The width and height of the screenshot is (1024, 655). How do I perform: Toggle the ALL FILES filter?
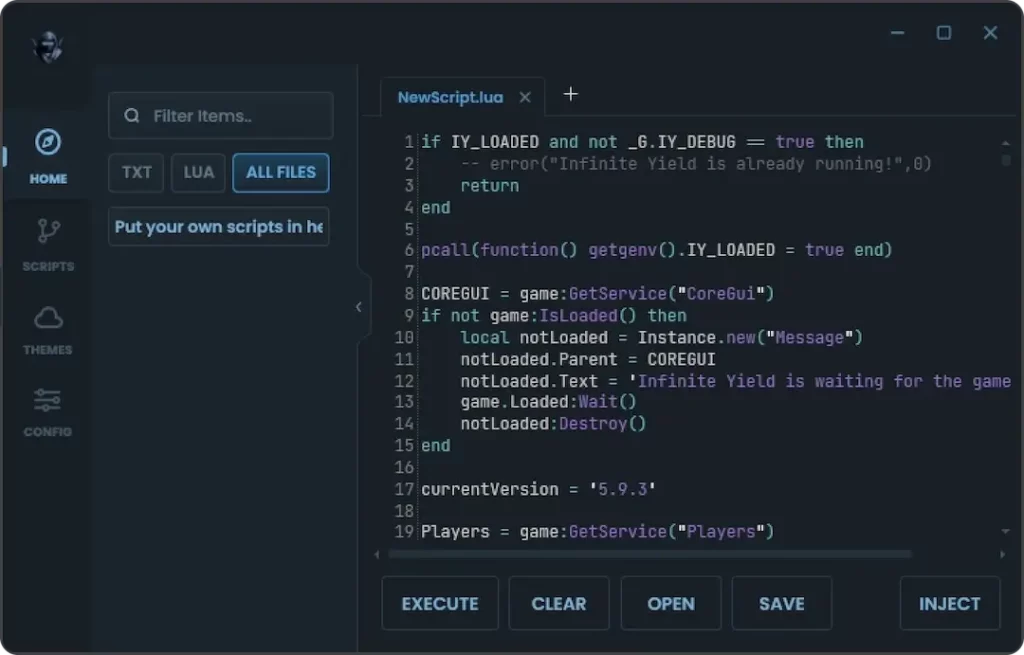tap(280, 172)
